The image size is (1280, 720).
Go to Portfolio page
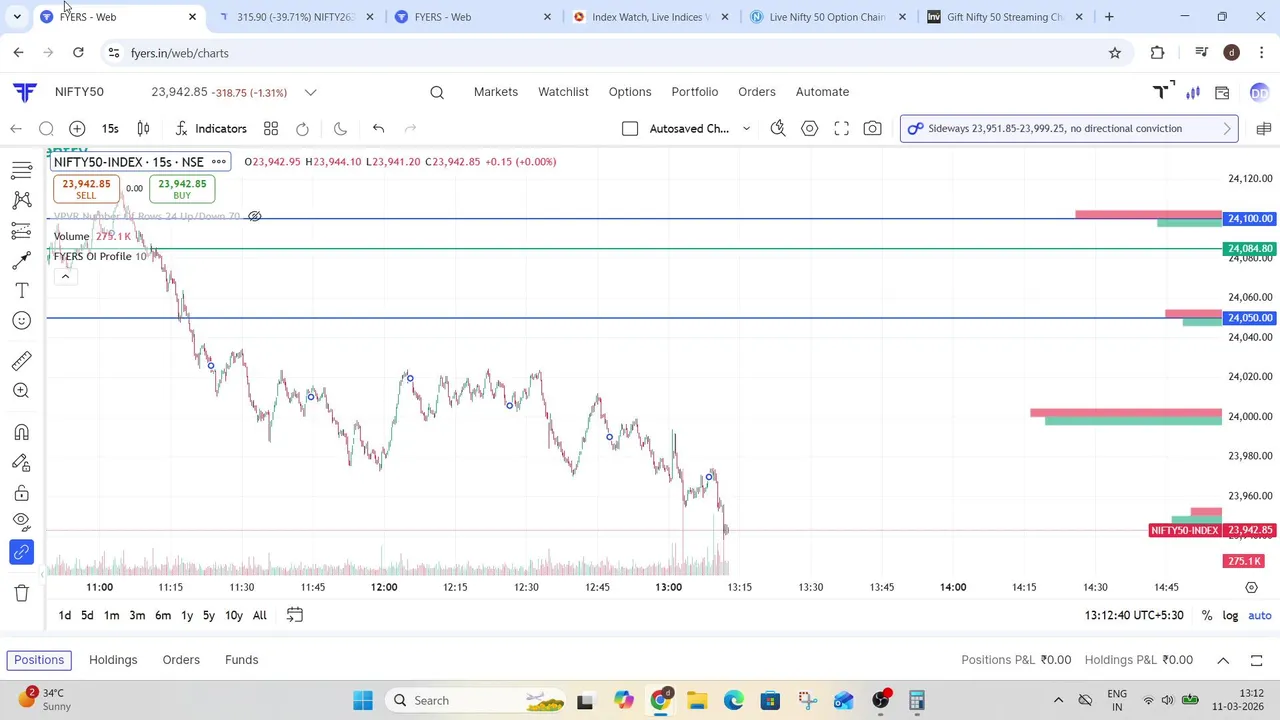pyautogui.click(x=695, y=92)
